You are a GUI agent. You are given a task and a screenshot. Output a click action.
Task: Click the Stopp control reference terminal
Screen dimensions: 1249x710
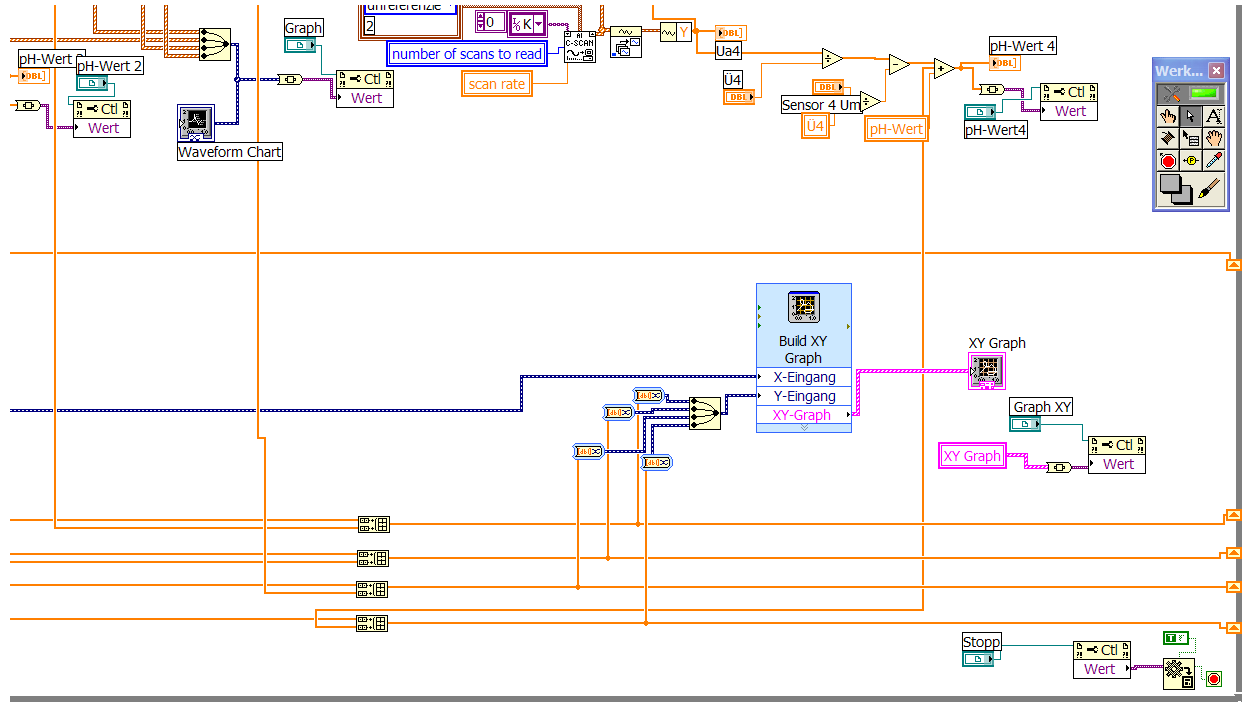978,659
